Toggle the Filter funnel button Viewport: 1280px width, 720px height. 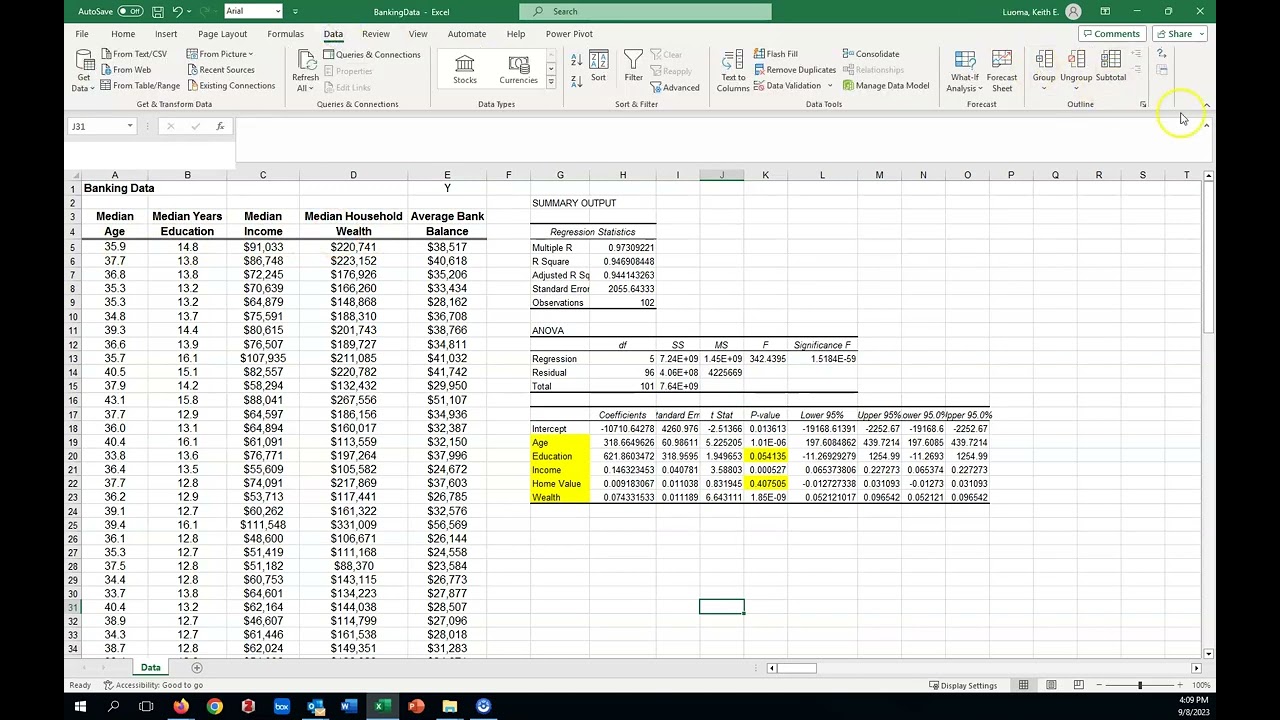(633, 66)
